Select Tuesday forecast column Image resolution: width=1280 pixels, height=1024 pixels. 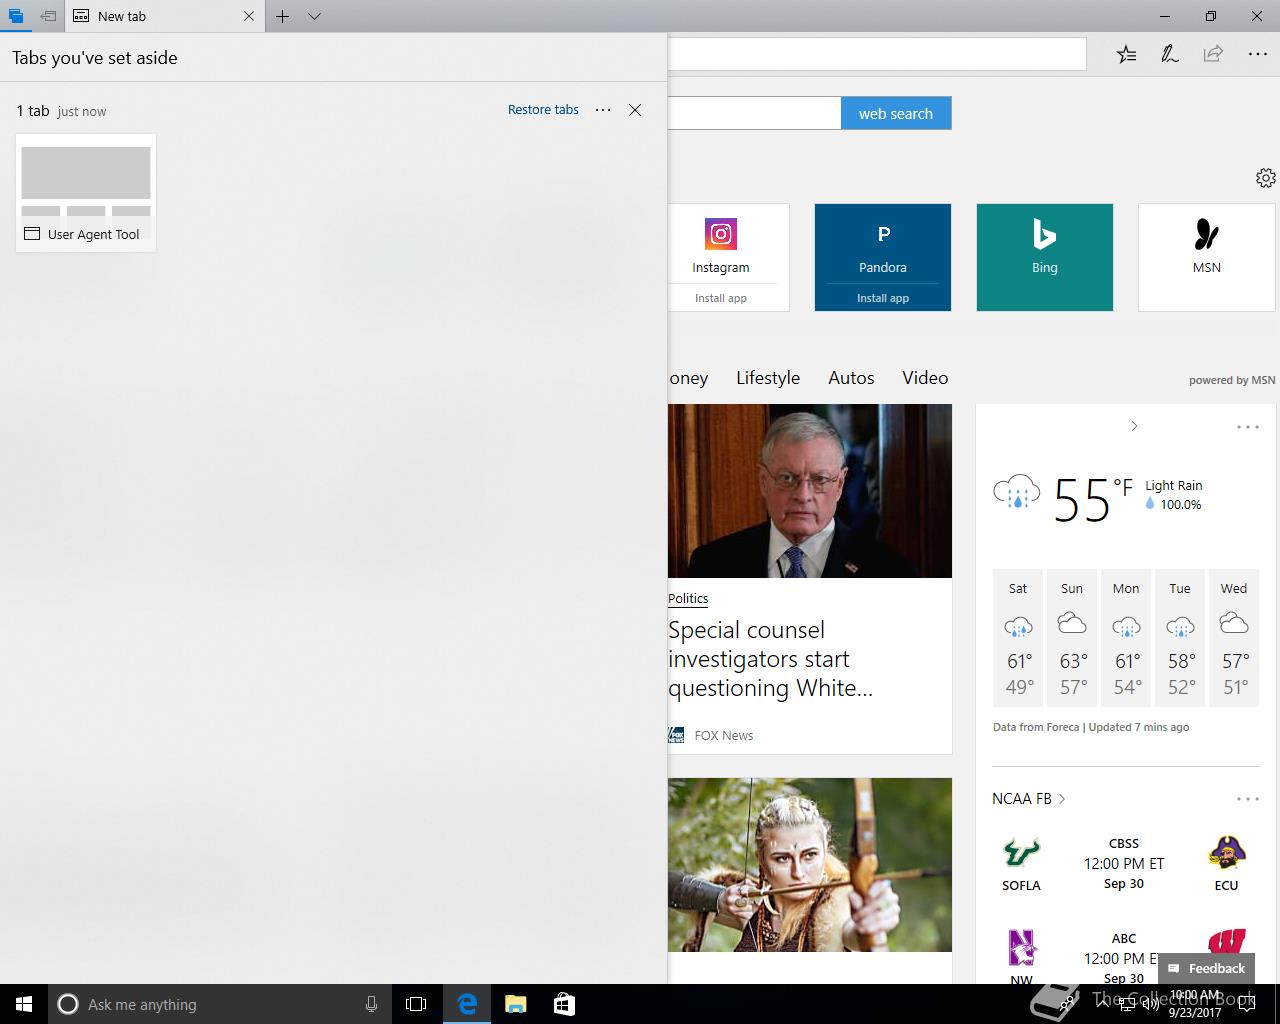(1180, 638)
